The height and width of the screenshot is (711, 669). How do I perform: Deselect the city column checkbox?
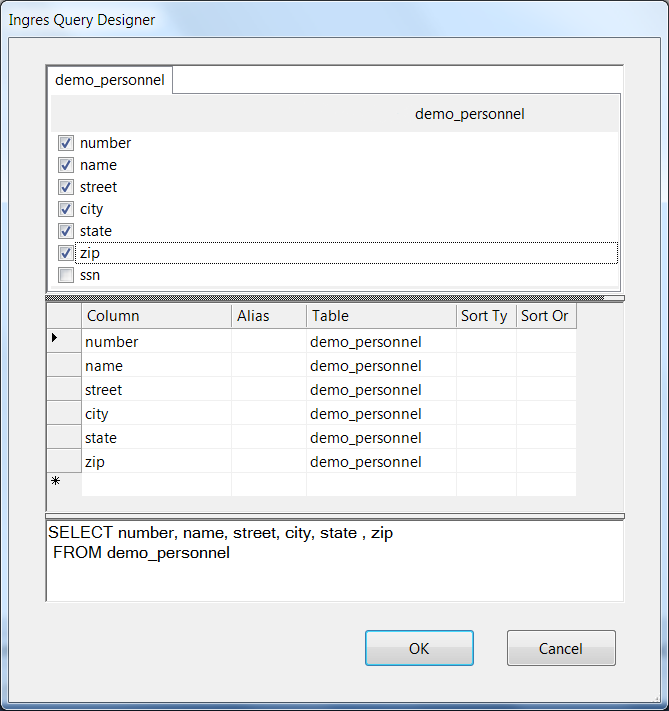(x=66, y=209)
